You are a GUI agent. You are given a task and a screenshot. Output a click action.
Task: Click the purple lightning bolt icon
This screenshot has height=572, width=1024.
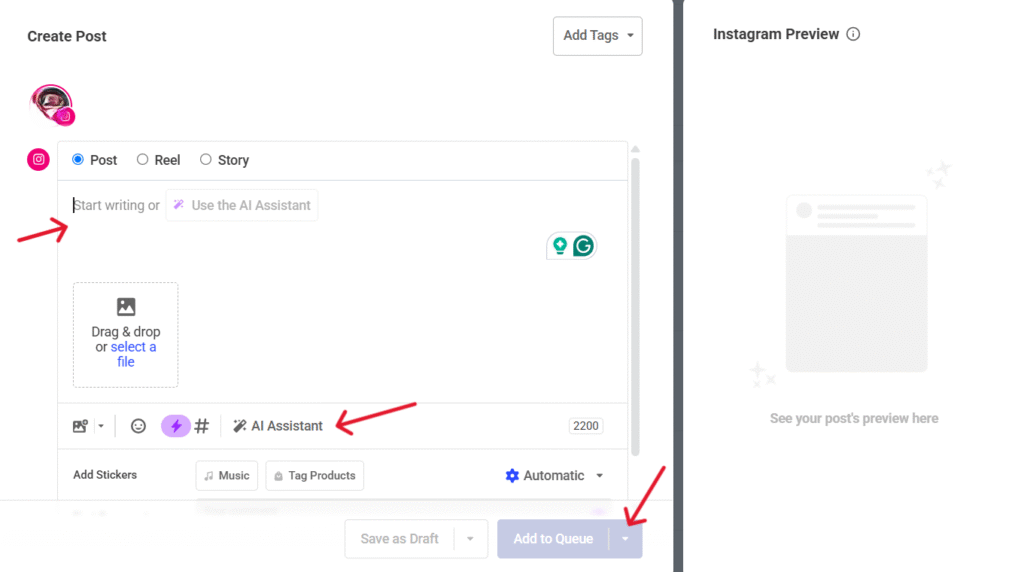pos(176,426)
